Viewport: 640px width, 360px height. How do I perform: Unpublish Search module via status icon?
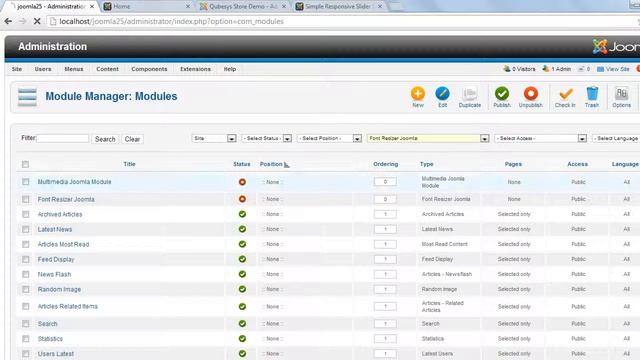pyautogui.click(x=242, y=324)
